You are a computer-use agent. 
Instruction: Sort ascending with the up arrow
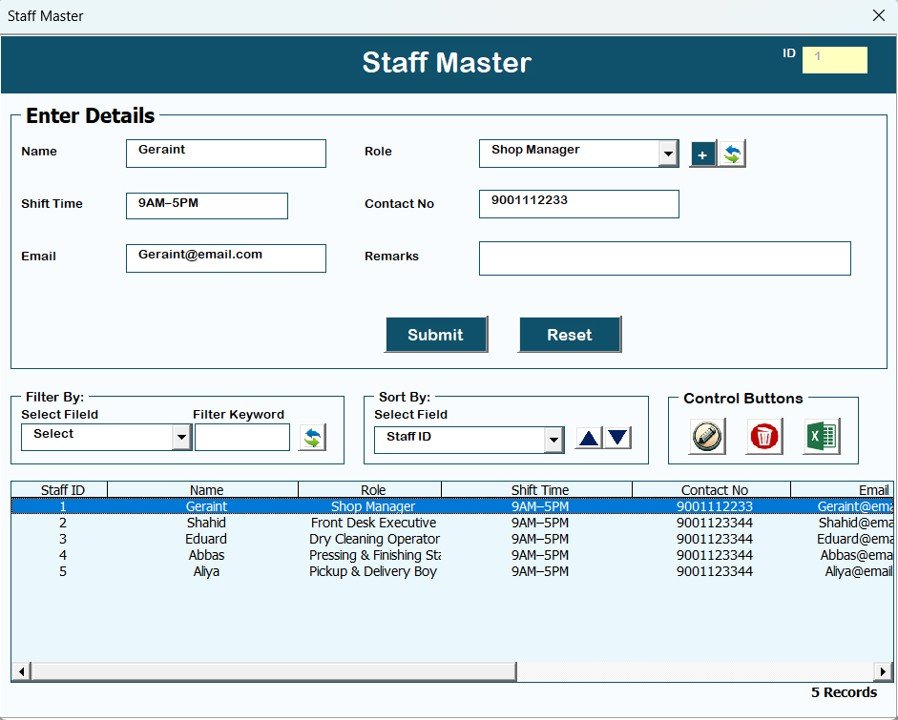coord(589,437)
